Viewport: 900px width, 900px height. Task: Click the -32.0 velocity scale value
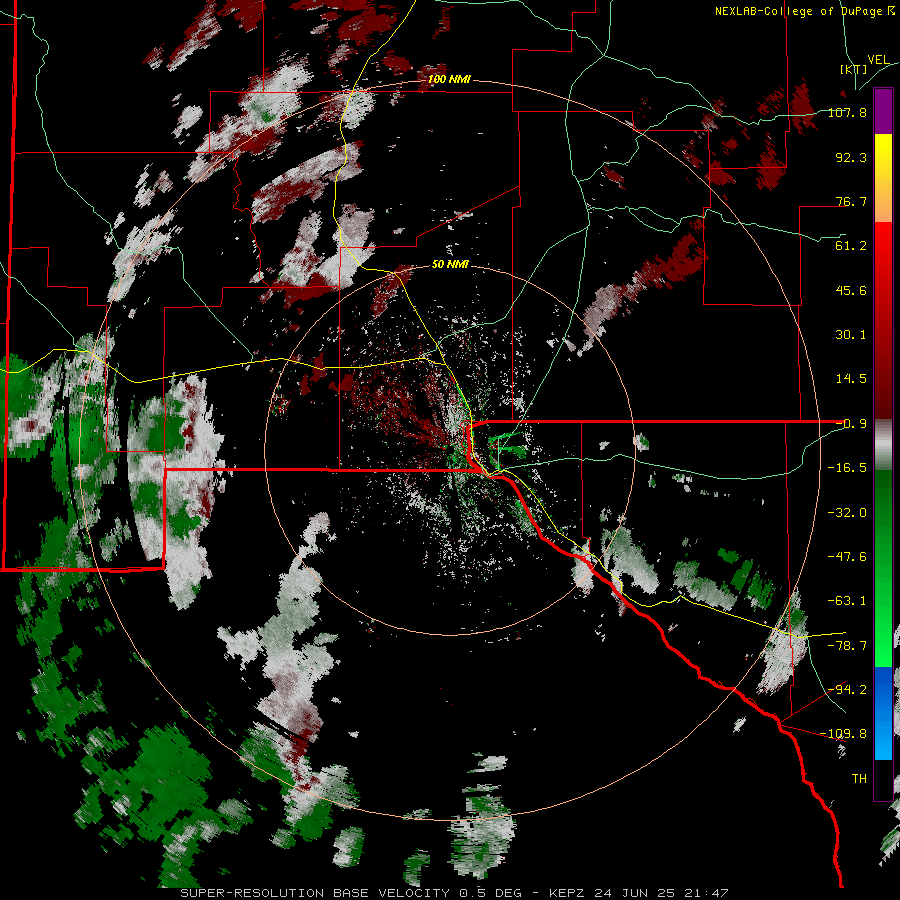point(847,512)
